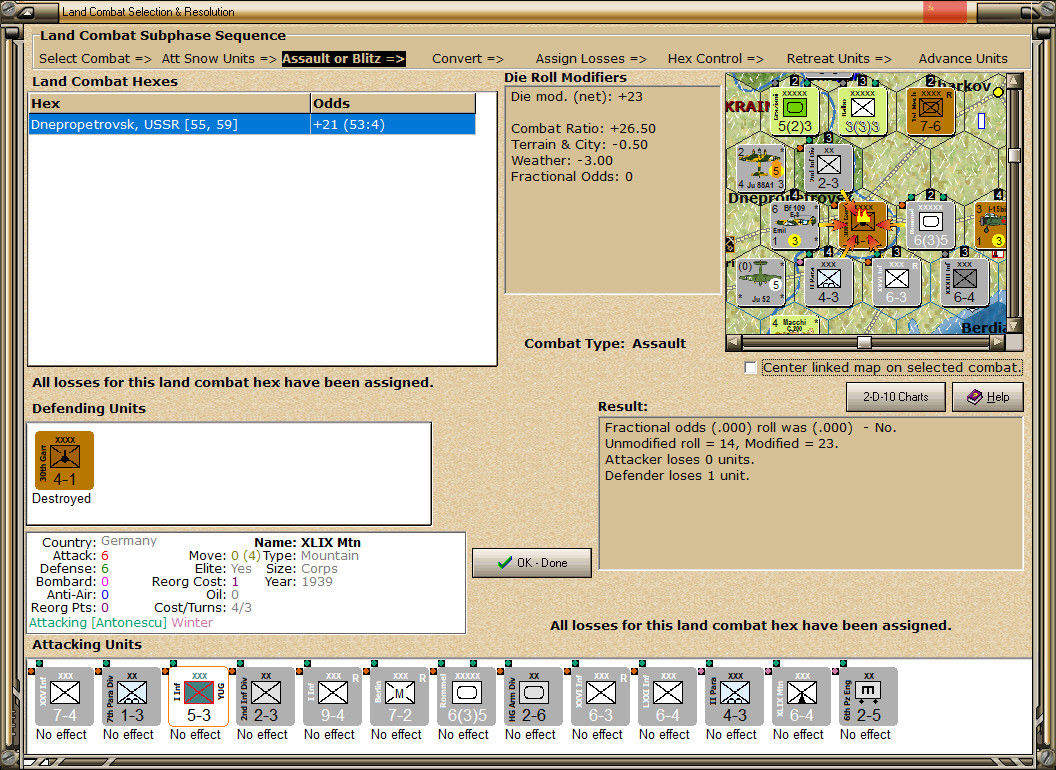Select the XXV Inf 7-4 attacking unit

65,697
